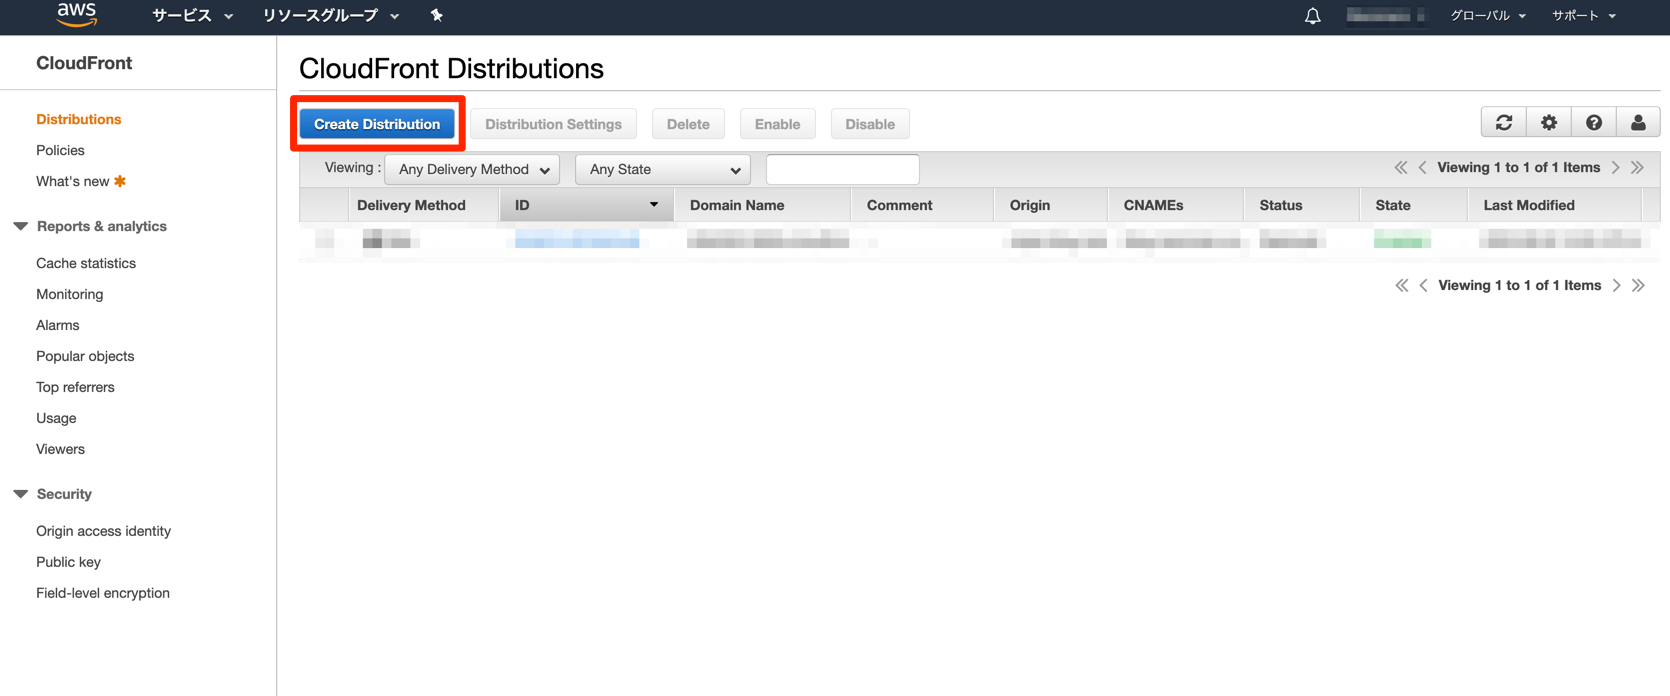Open the サポート dropdown
1670x696 pixels.
(x=1583, y=16)
